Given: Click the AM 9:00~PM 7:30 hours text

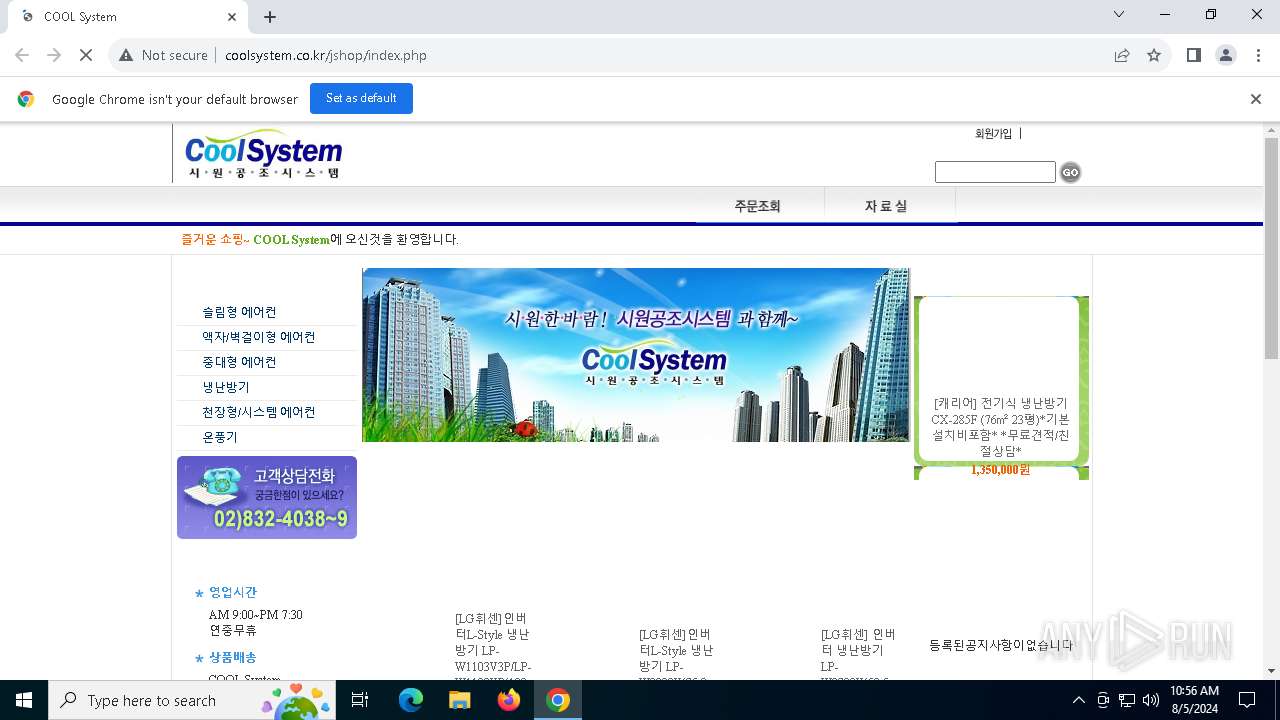Looking at the screenshot, I should (255, 615).
